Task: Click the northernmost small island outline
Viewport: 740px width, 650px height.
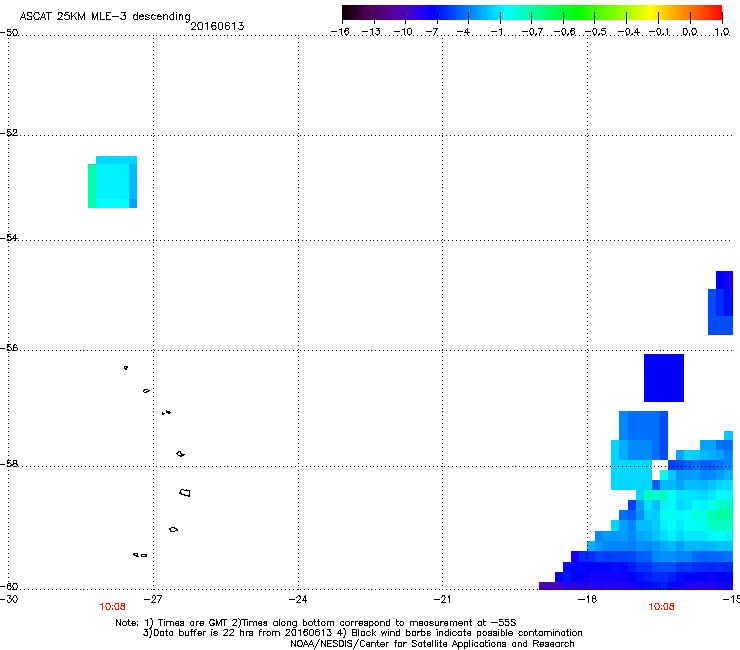Action: [x=126, y=367]
